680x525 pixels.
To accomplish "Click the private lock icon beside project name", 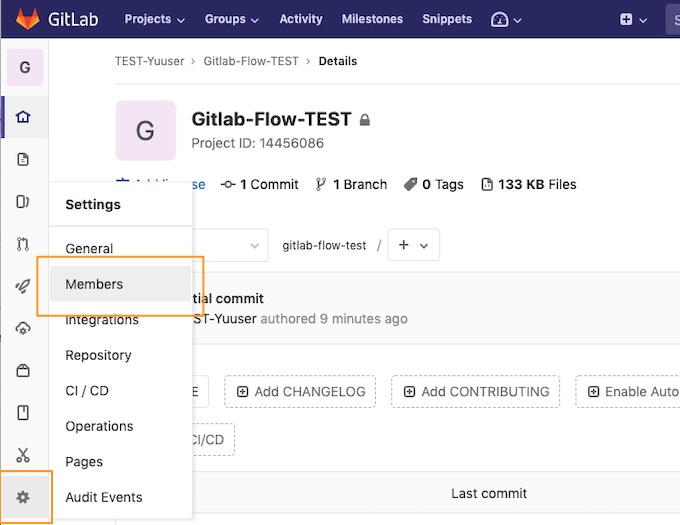I will point(365,120).
